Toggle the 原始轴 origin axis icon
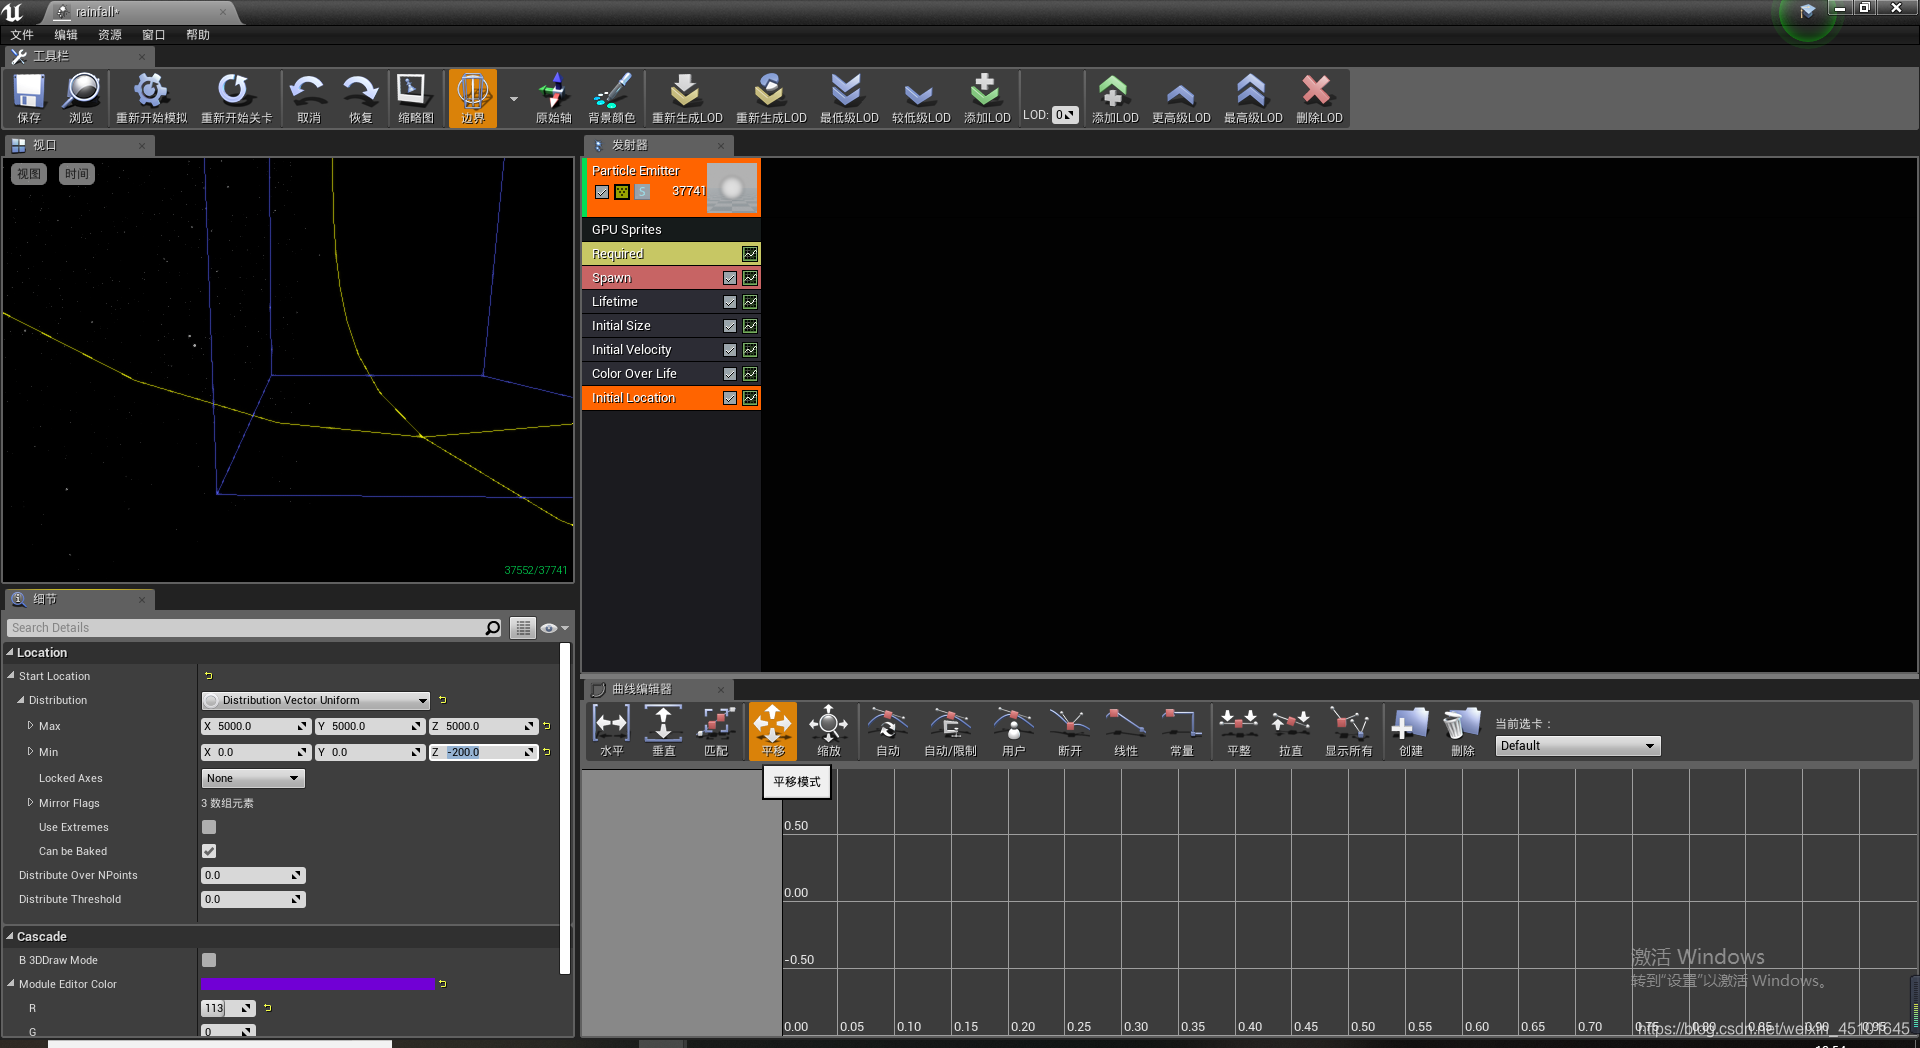Screen dimensions: 1920x1048 pyautogui.click(x=553, y=97)
